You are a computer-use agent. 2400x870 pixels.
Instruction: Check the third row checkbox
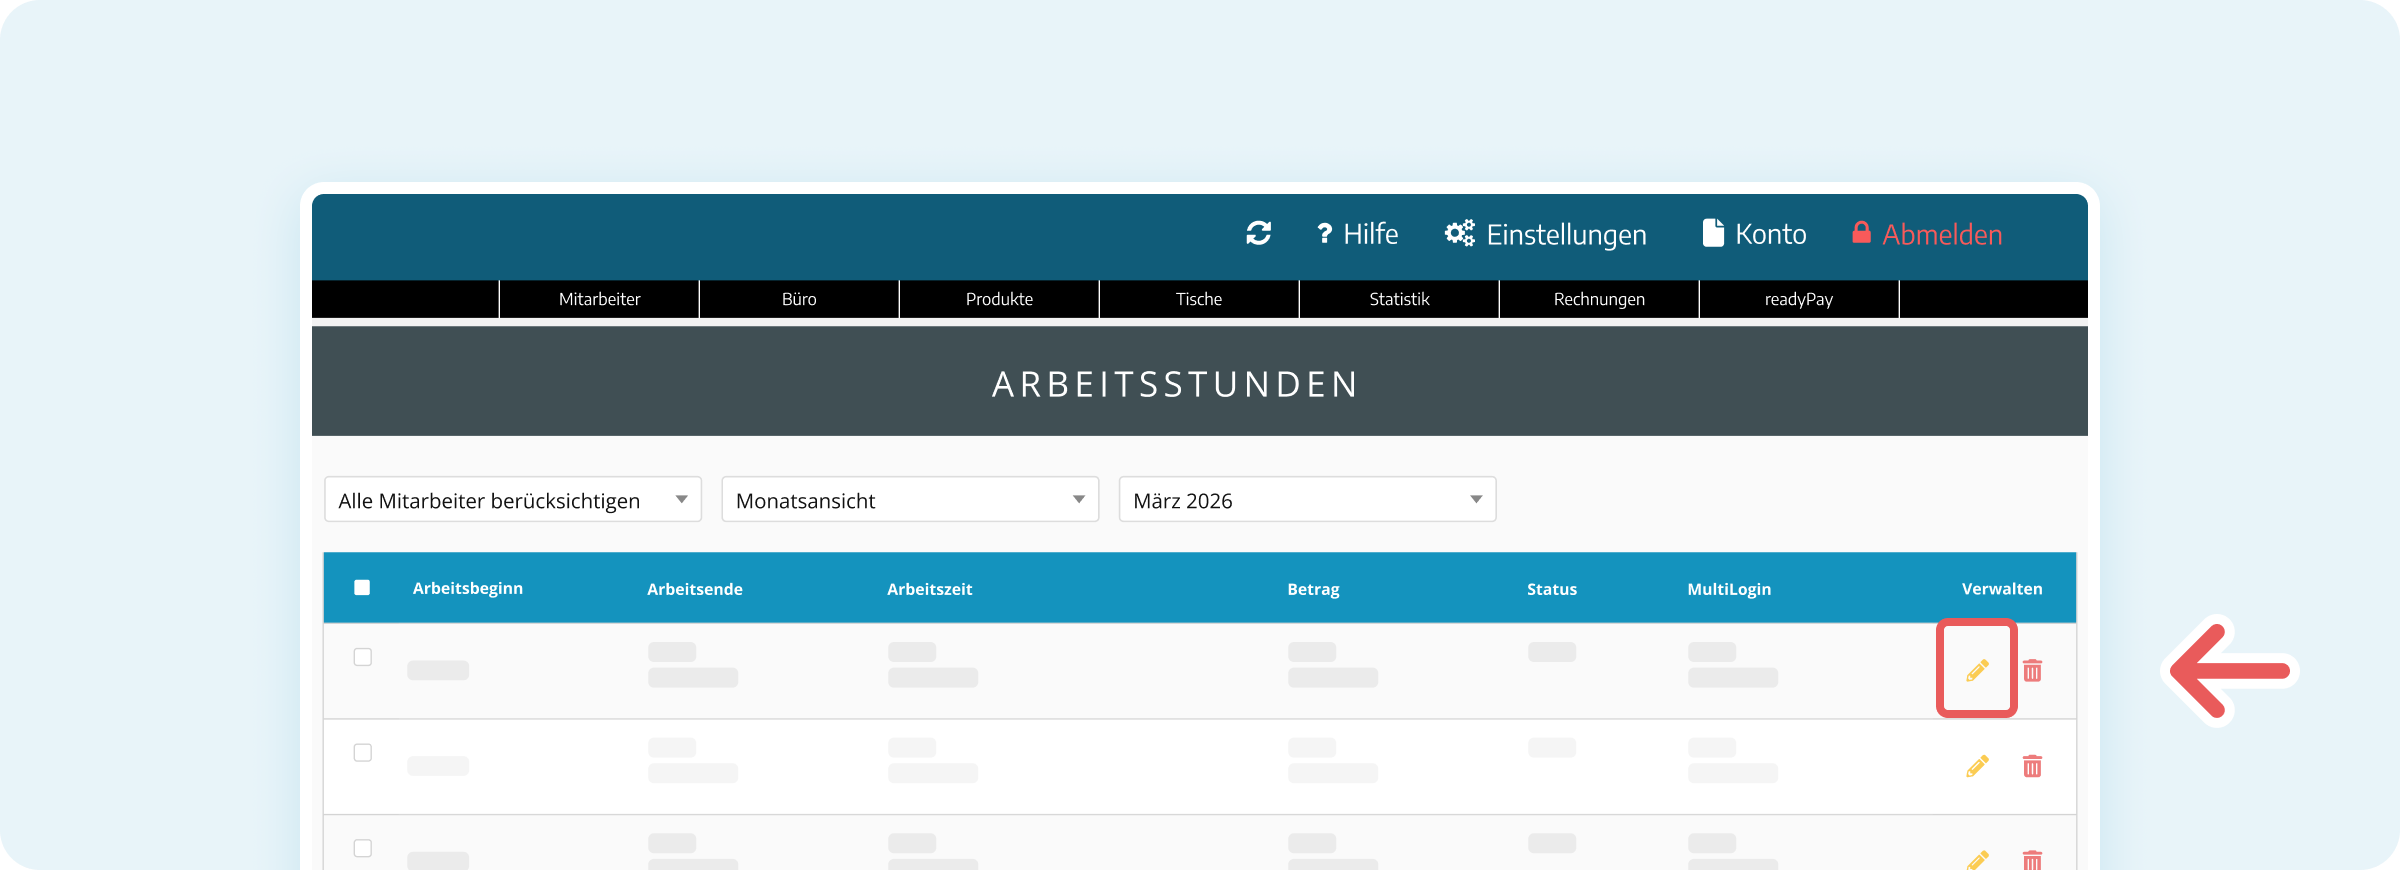pyautogui.click(x=363, y=848)
